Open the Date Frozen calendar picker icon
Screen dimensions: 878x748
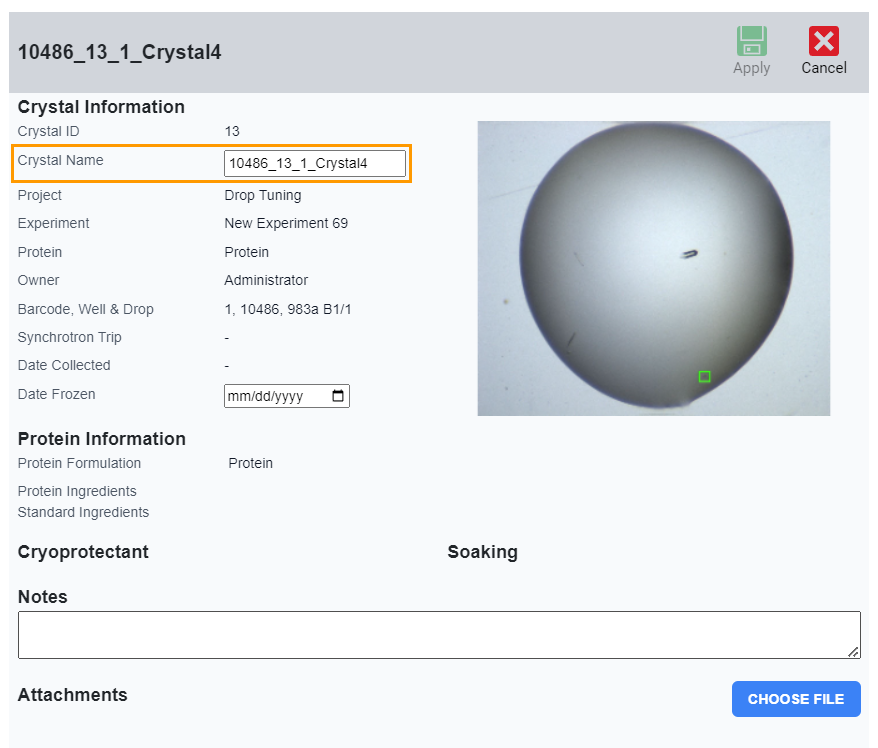click(x=338, y=396)
